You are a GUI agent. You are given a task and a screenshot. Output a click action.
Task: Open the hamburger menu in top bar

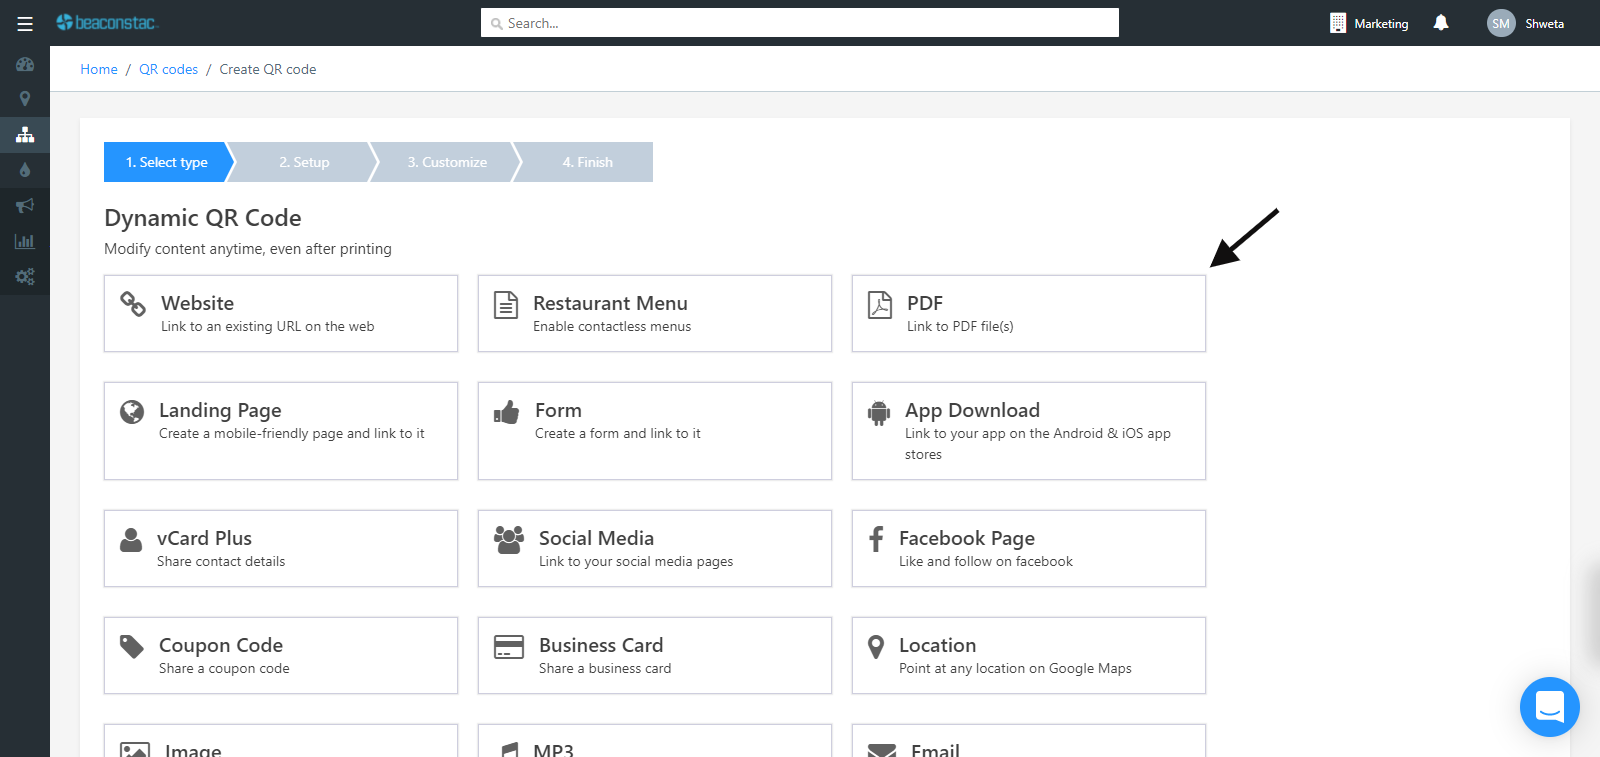[x=25, y=24]
